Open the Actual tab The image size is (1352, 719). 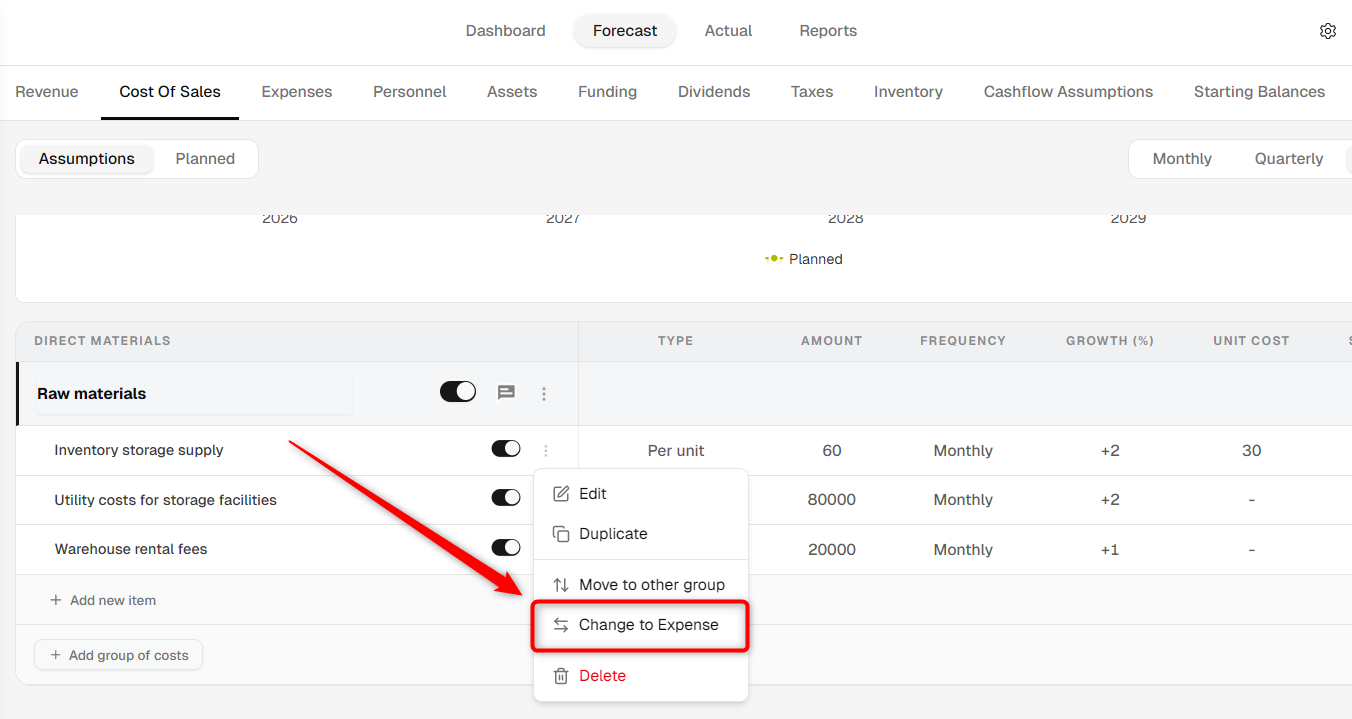(728, 31)
